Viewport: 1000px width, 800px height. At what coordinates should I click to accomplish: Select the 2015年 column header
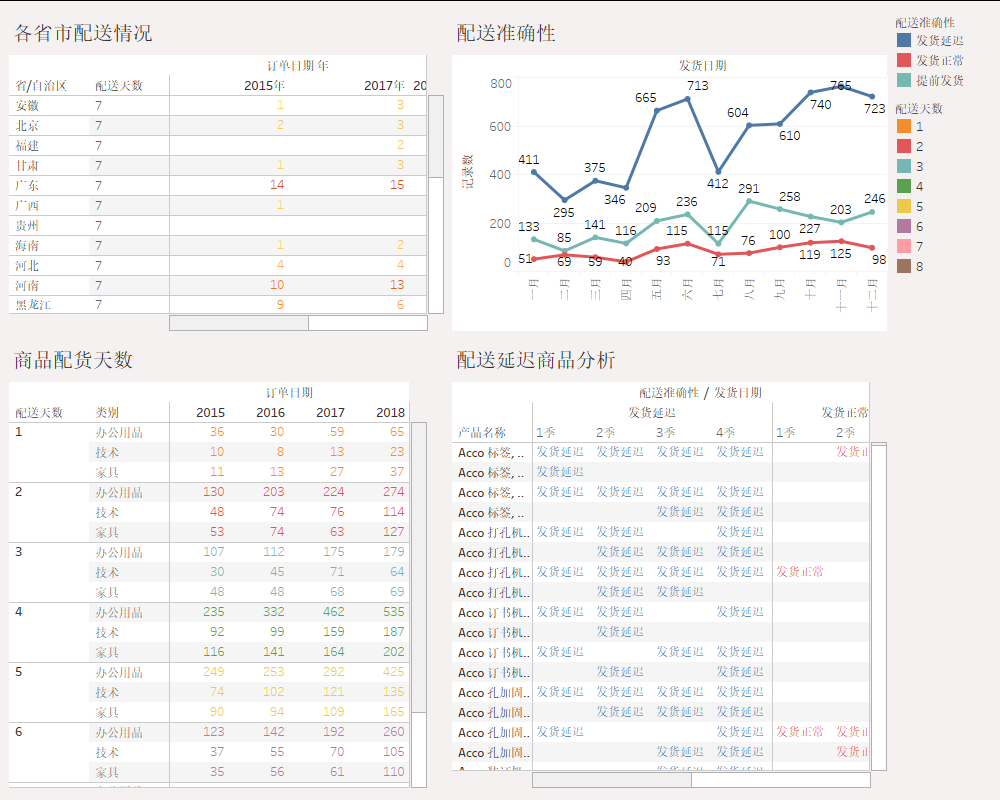click(x=264, y=86)
